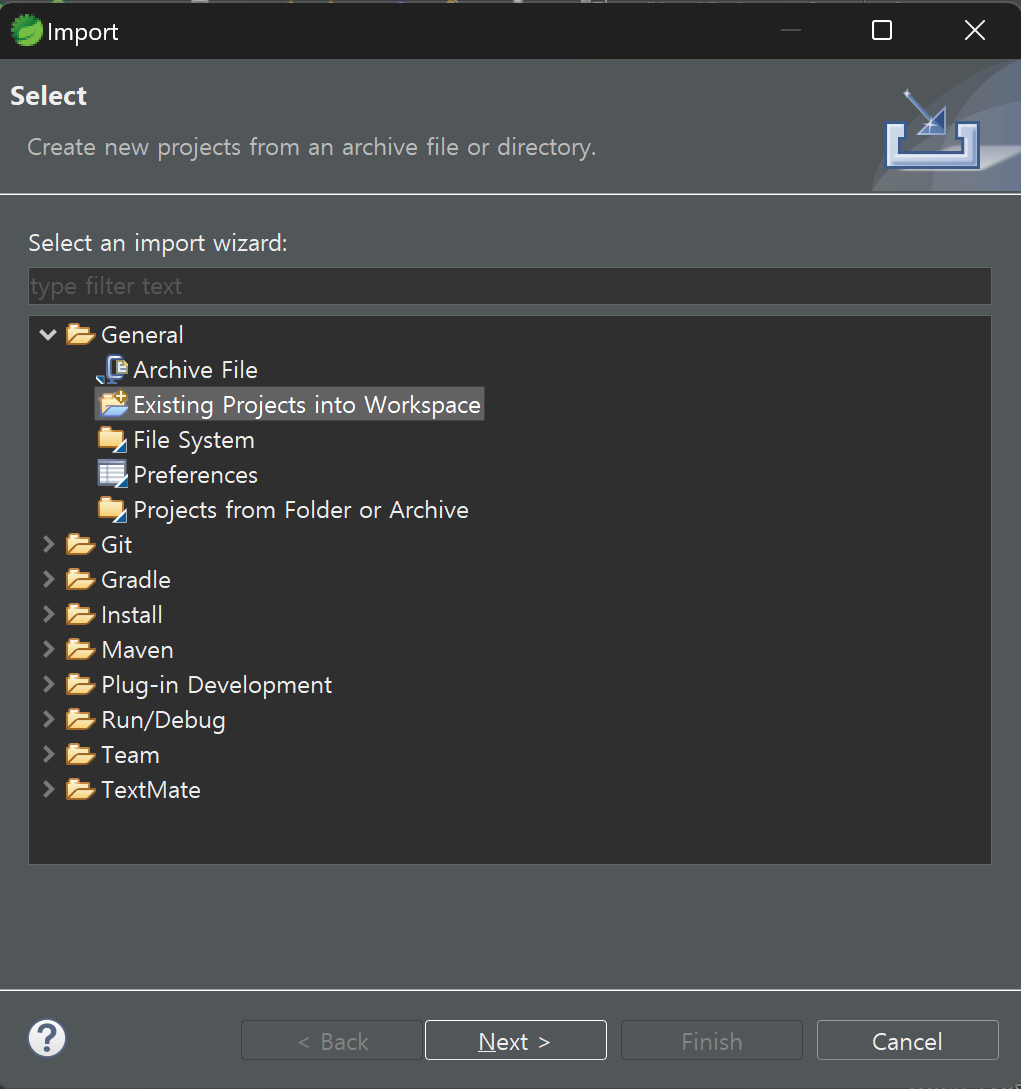1021x1089 pixels.
Task: Click the Spring leaf icon in title bar
Action: (x=26, y=31)
